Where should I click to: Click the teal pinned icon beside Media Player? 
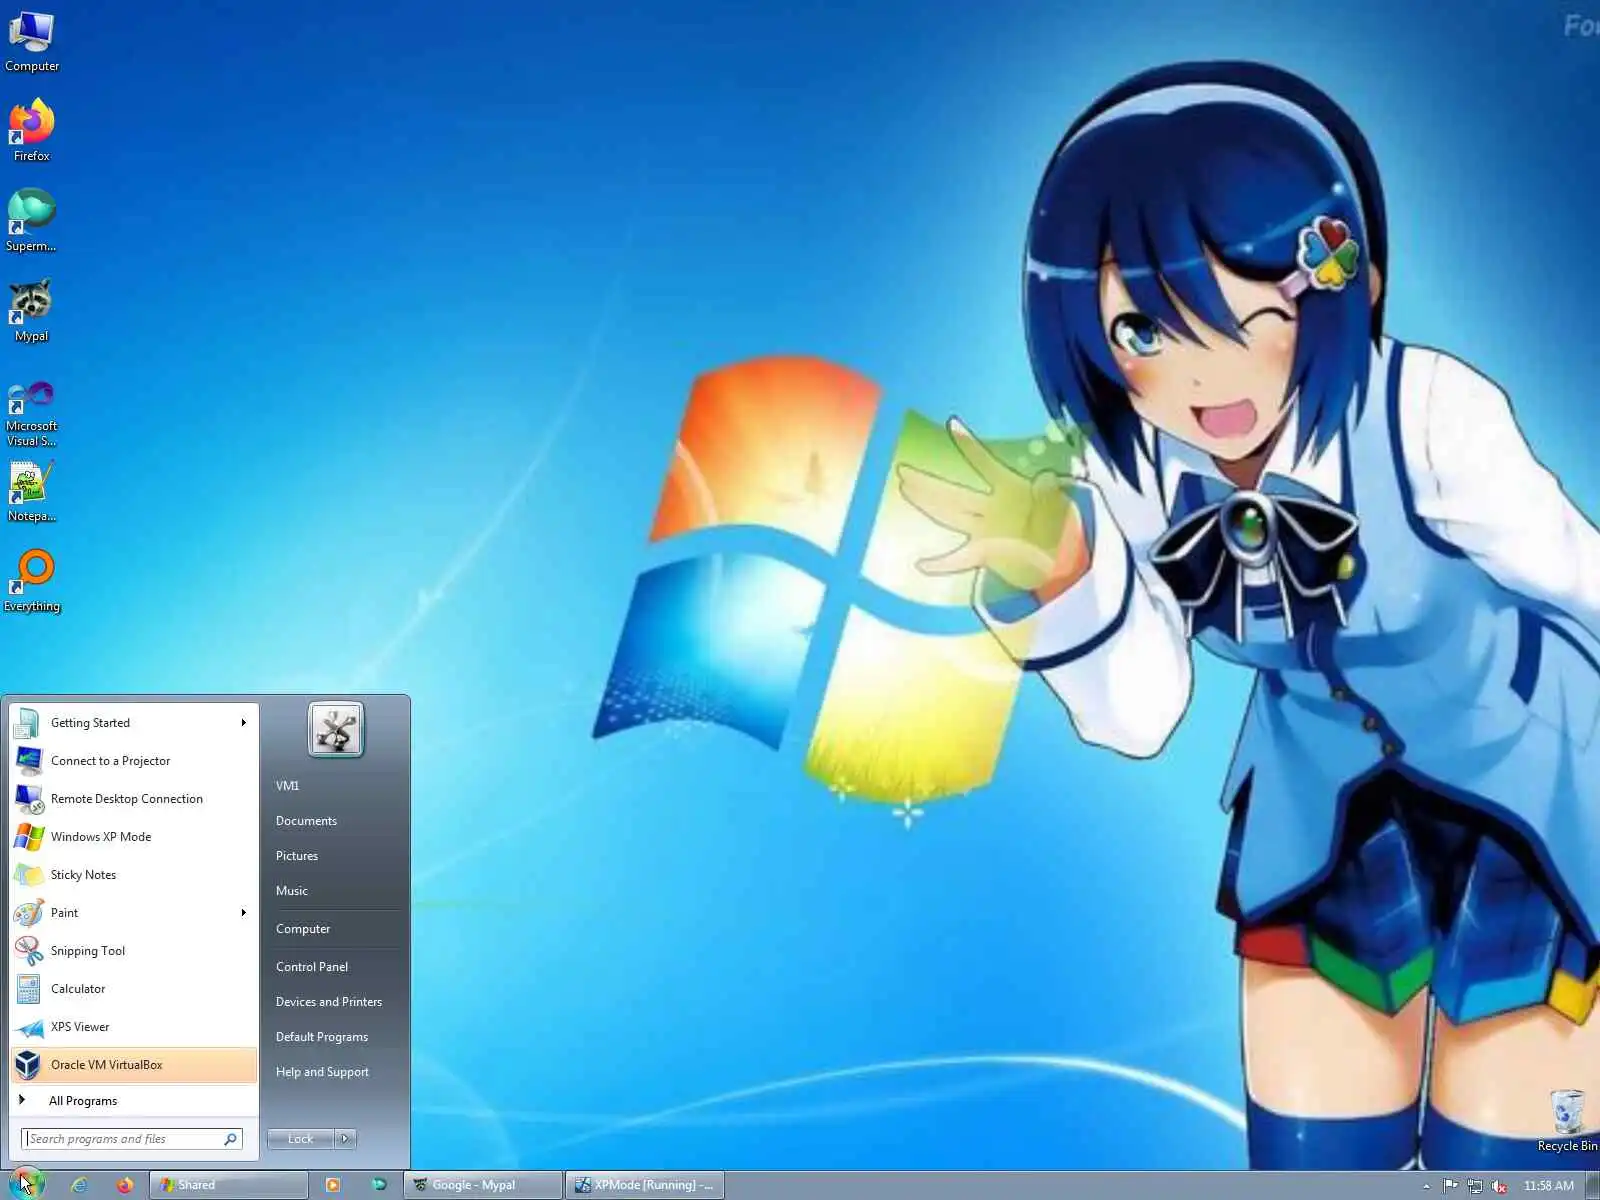coord(379,1185)
